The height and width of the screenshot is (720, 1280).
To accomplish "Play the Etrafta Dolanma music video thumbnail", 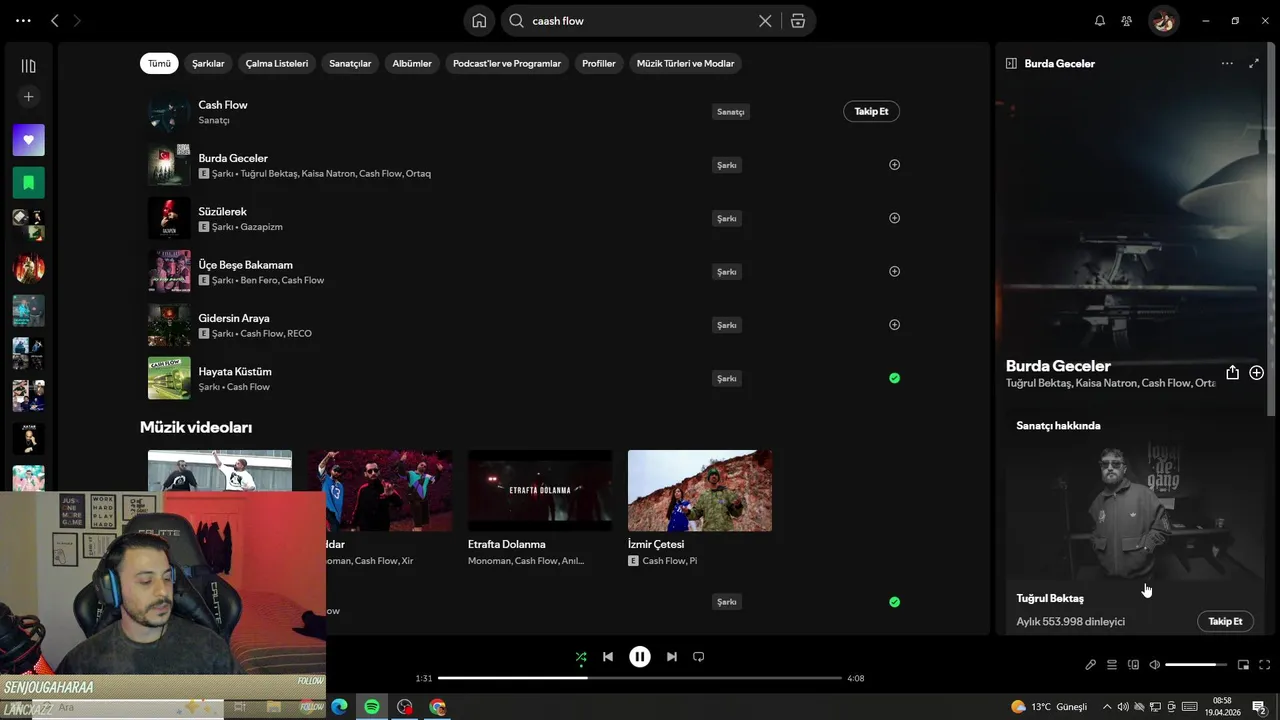I will [x=540, y=490].
